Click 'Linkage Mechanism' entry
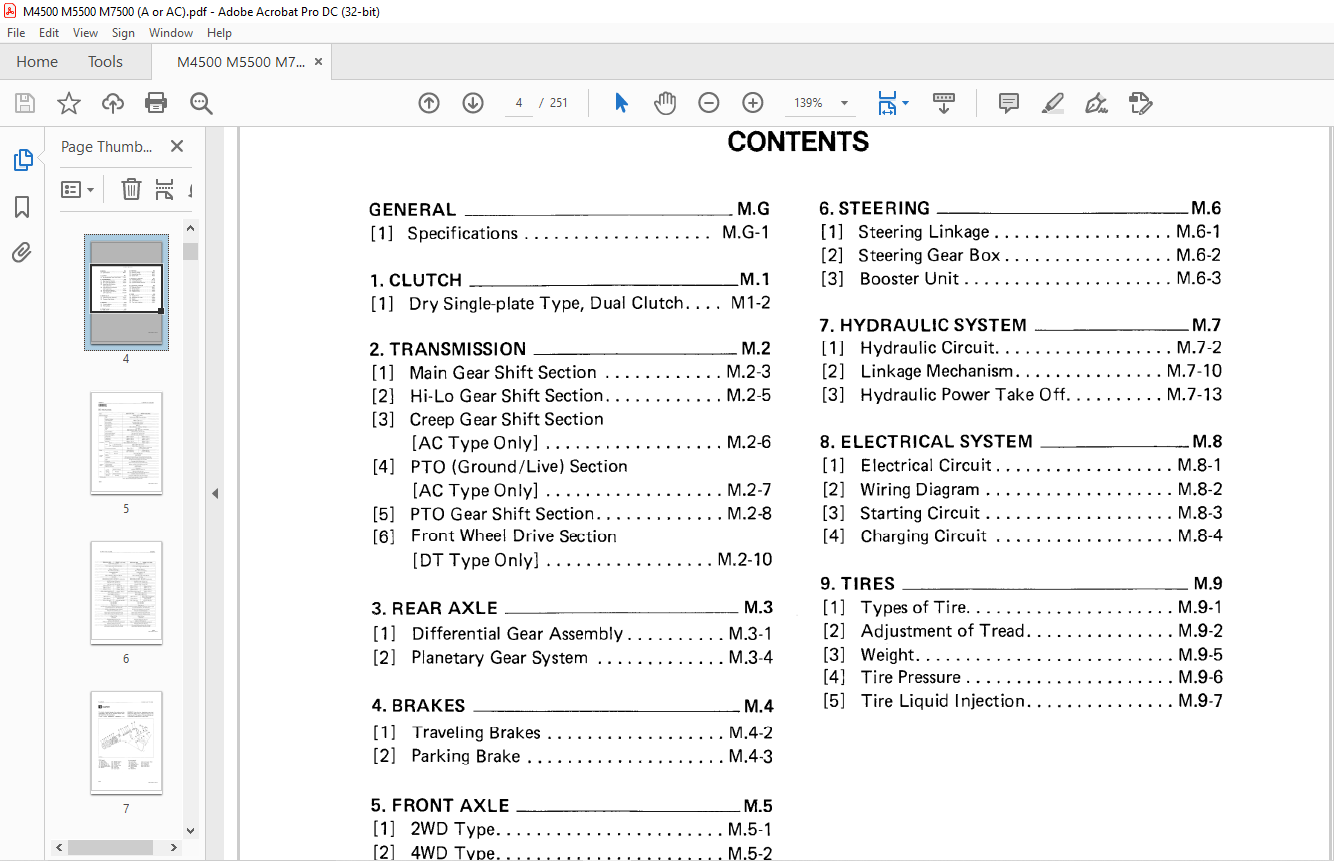 click(937, 371)
